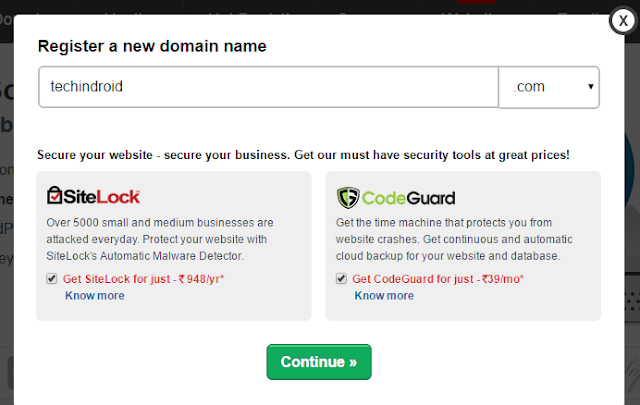The height and width of the screenshot is (405, 640).
Task: Click the Secure your website tagline
Action: 303,155
